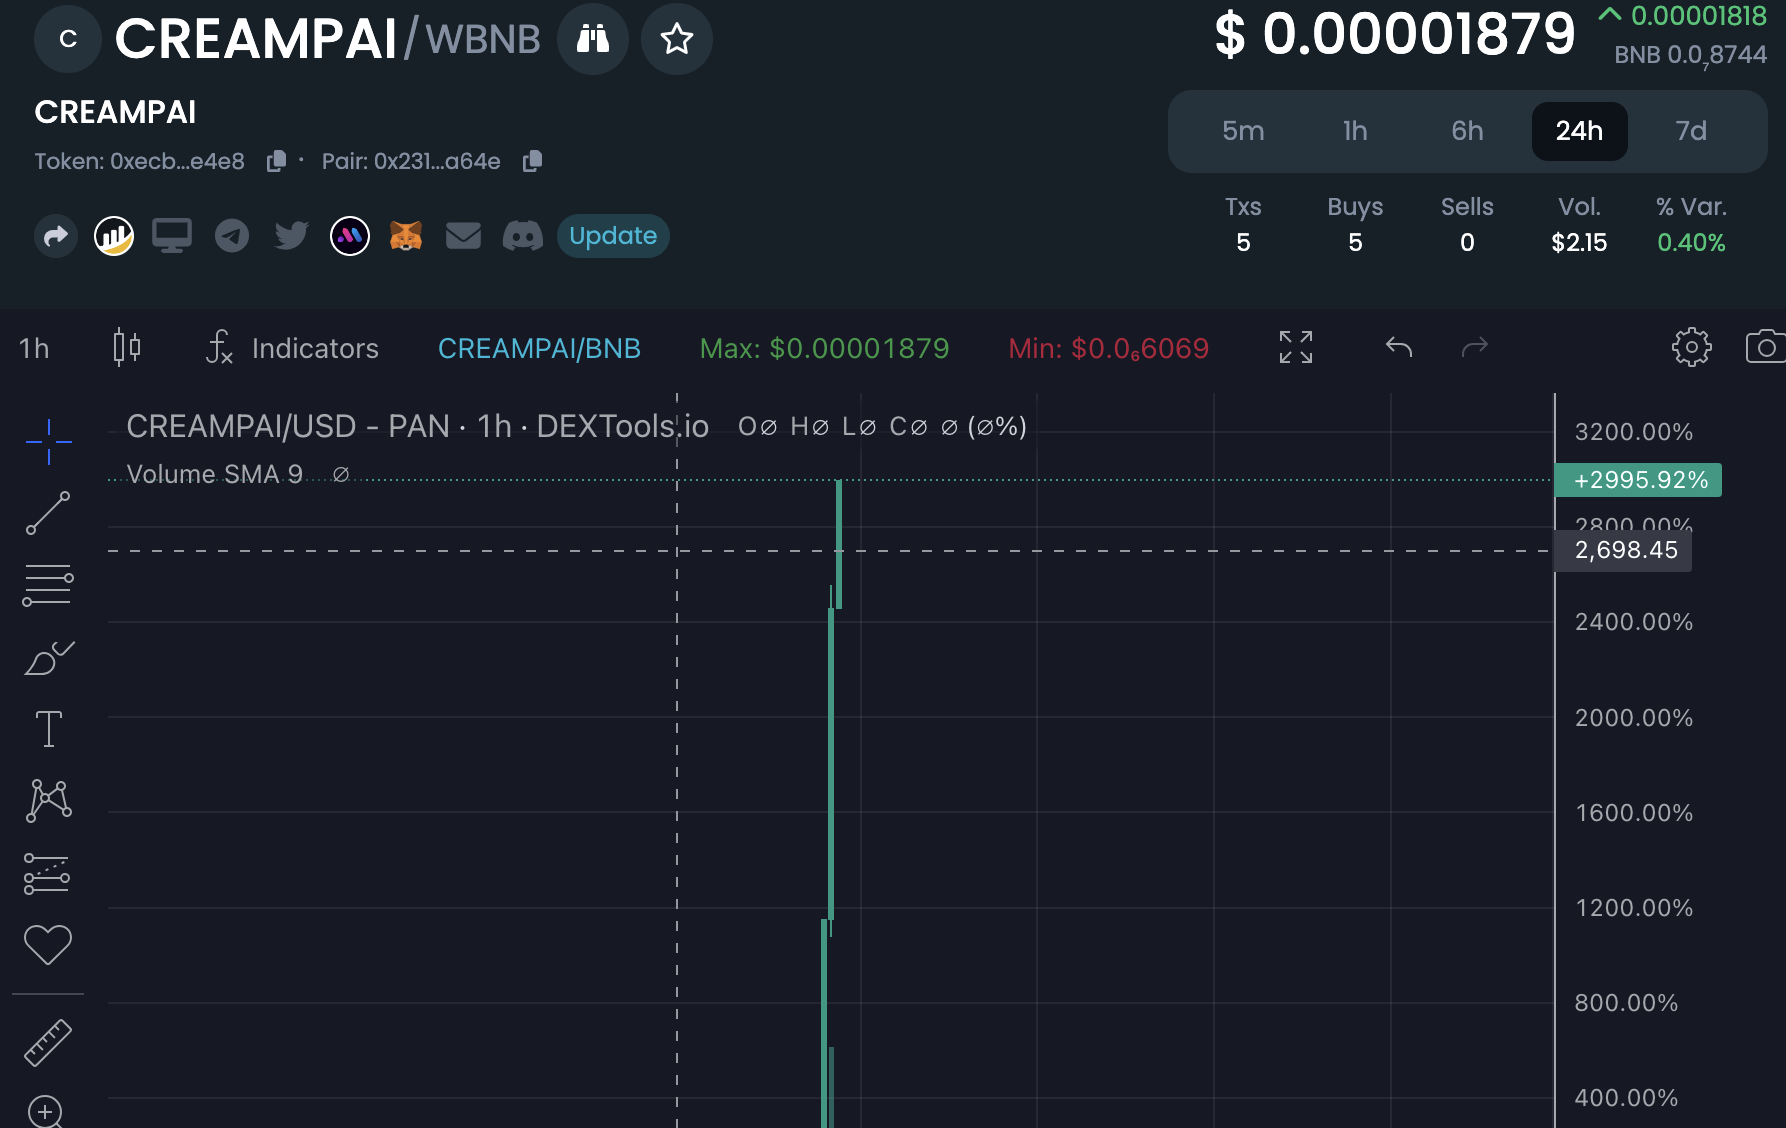Select the 5m timeframe tab
This screenshot has width=1786, height=1128.
pos(1243,131)
